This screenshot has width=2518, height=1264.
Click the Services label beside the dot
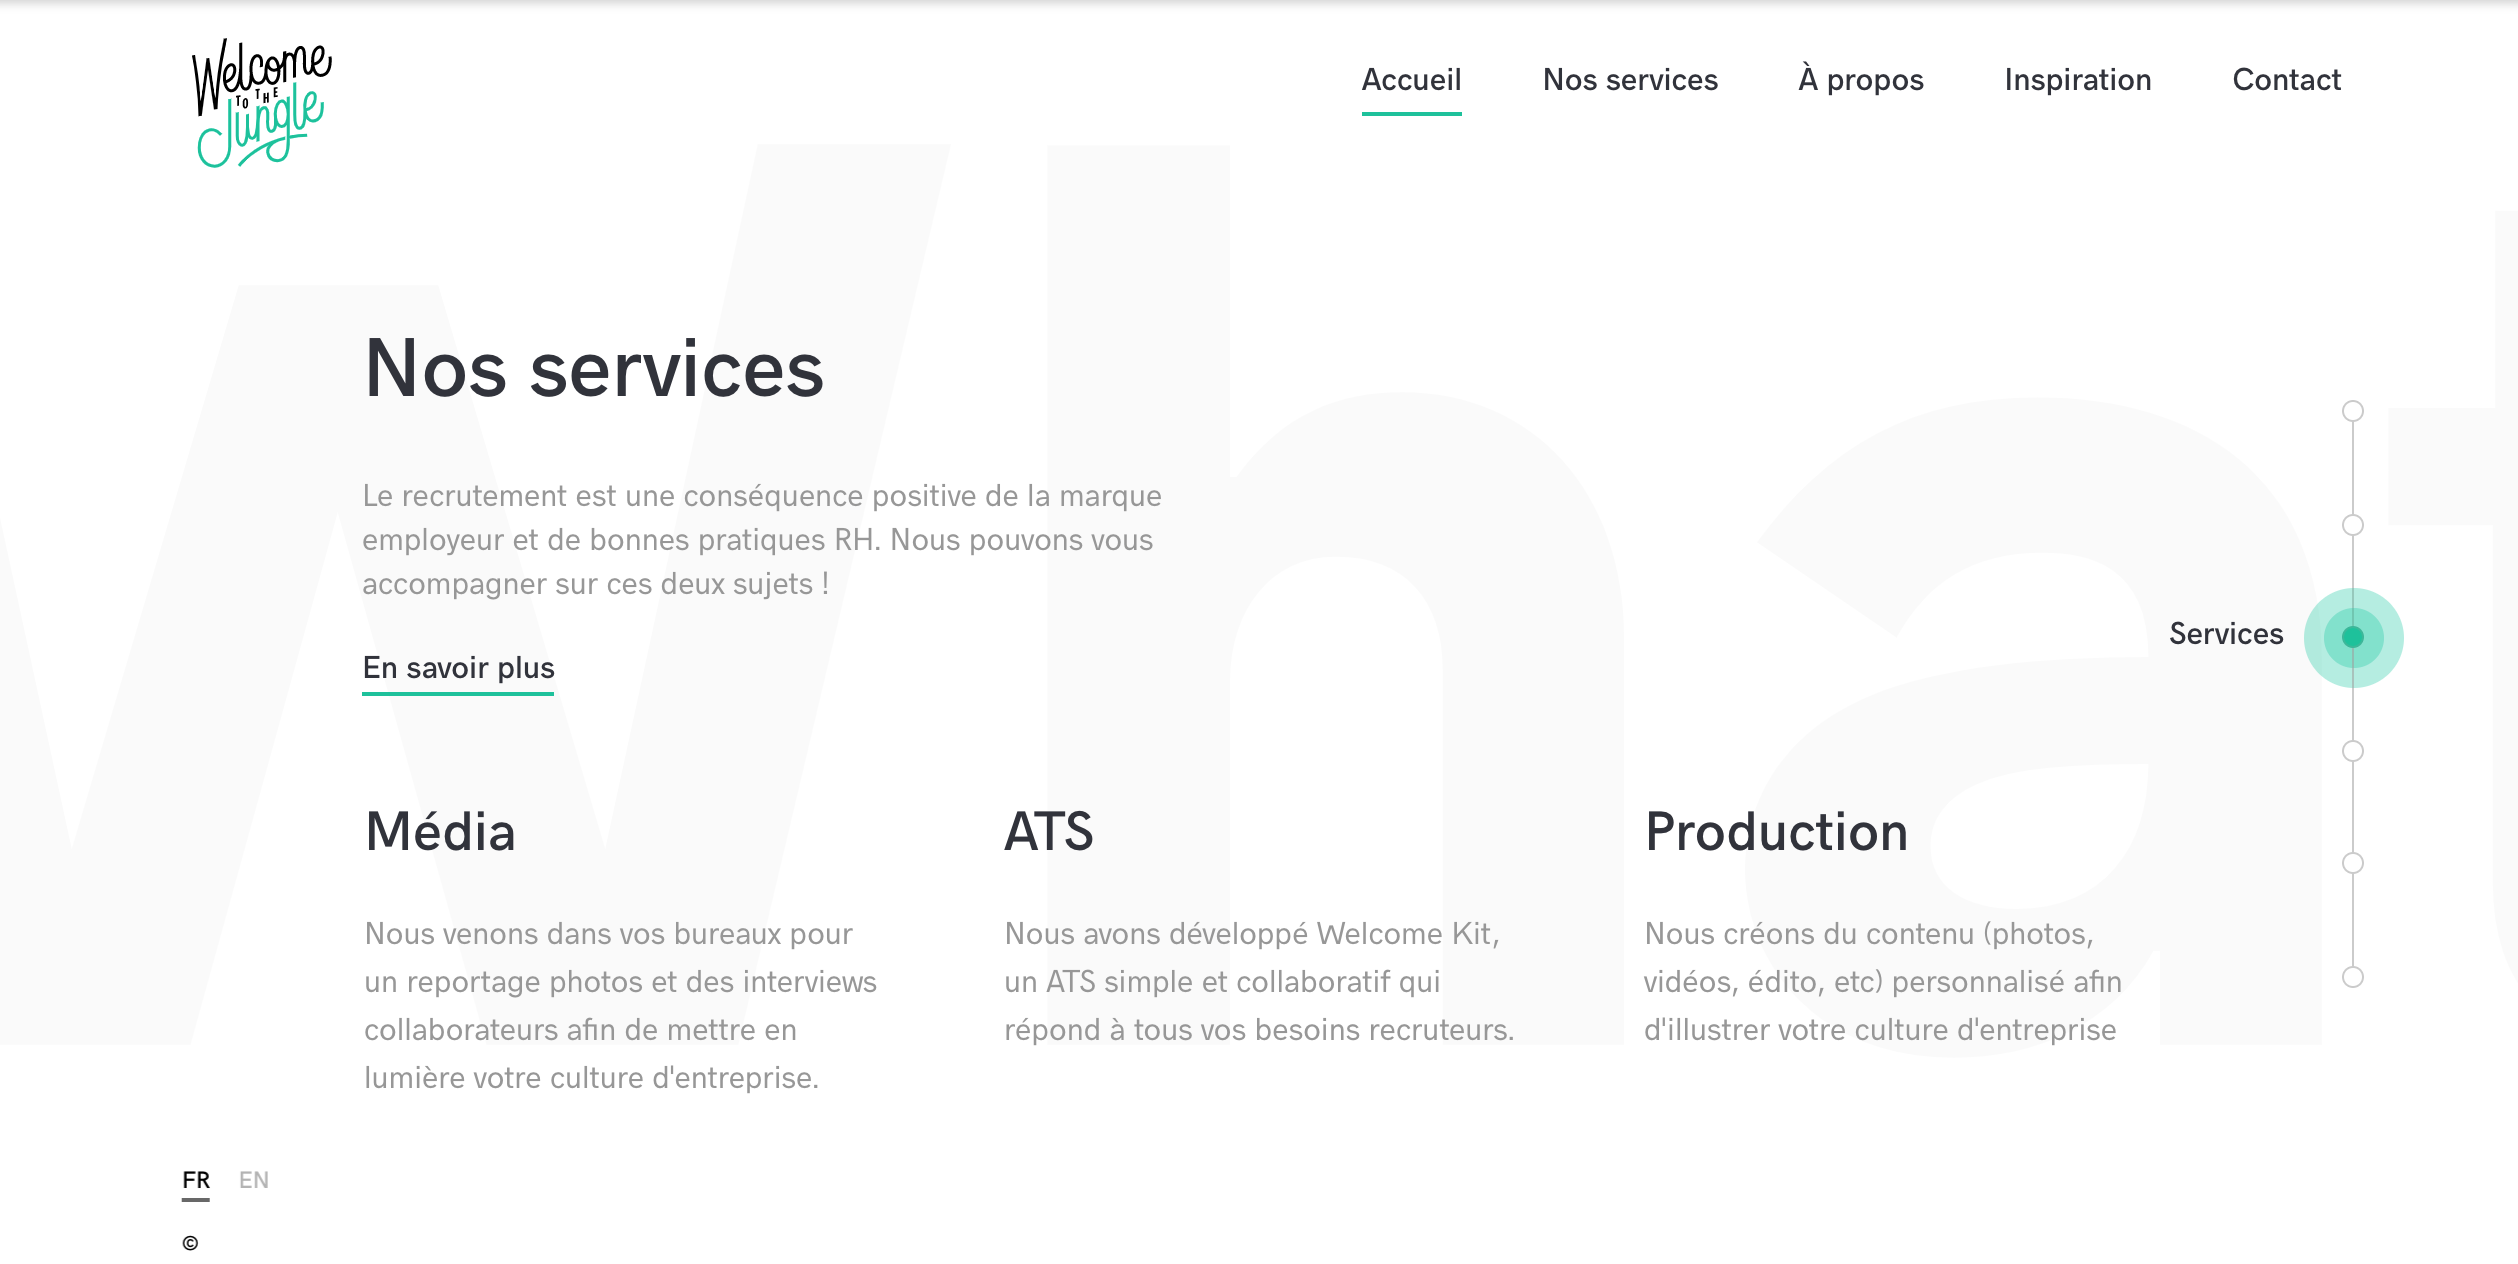coord(2226,634)
